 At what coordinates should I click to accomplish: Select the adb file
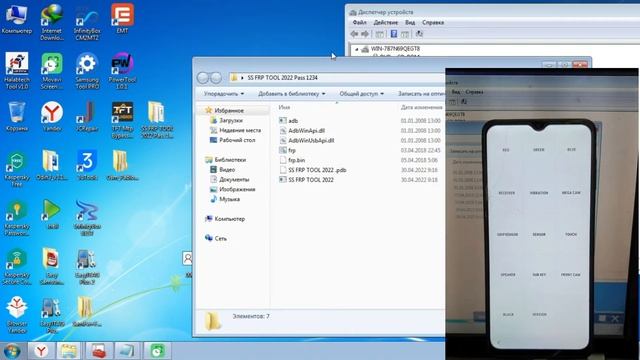coord(293,121)
